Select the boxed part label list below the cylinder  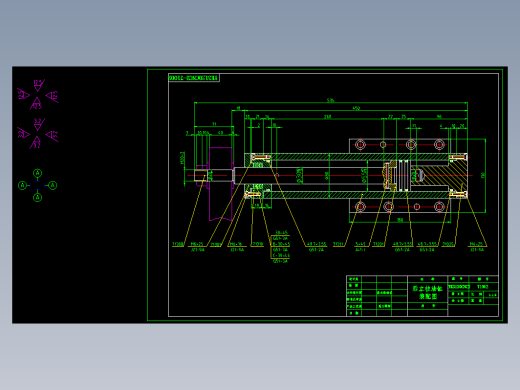point(280,247)
